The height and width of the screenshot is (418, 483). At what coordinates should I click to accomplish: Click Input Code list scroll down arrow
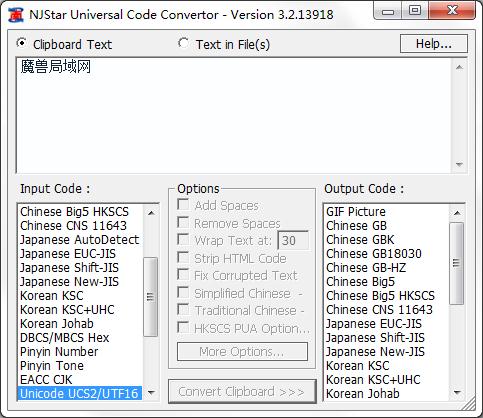click(151, 392)
